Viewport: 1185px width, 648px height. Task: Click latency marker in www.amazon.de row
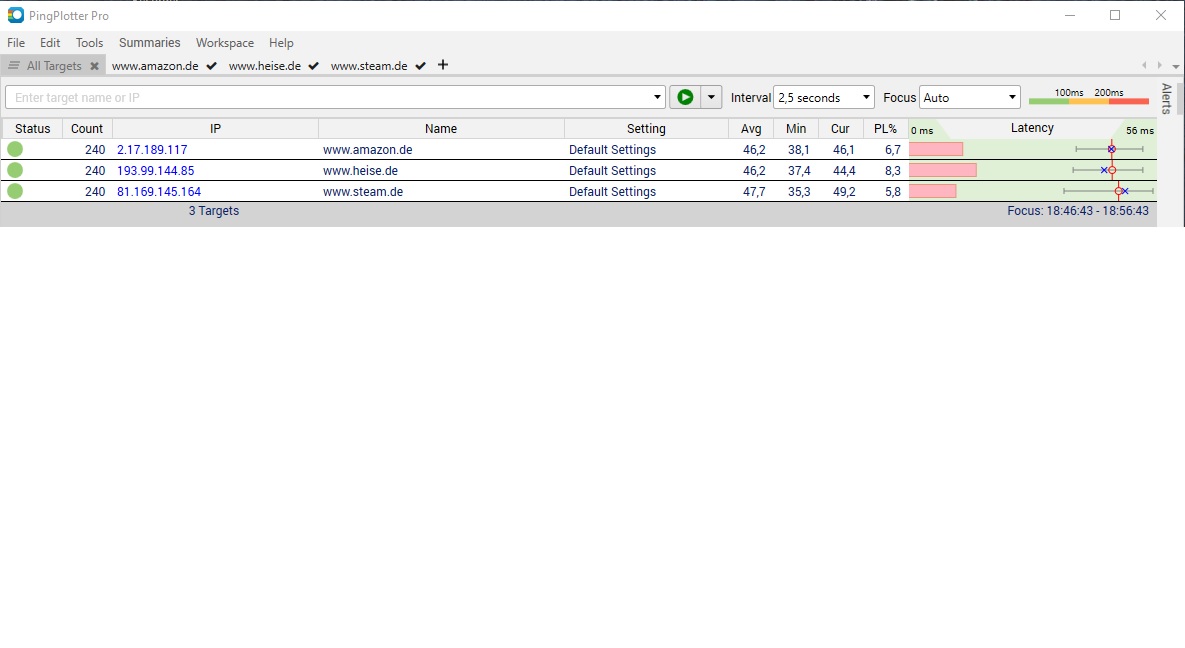point(1112,149)
